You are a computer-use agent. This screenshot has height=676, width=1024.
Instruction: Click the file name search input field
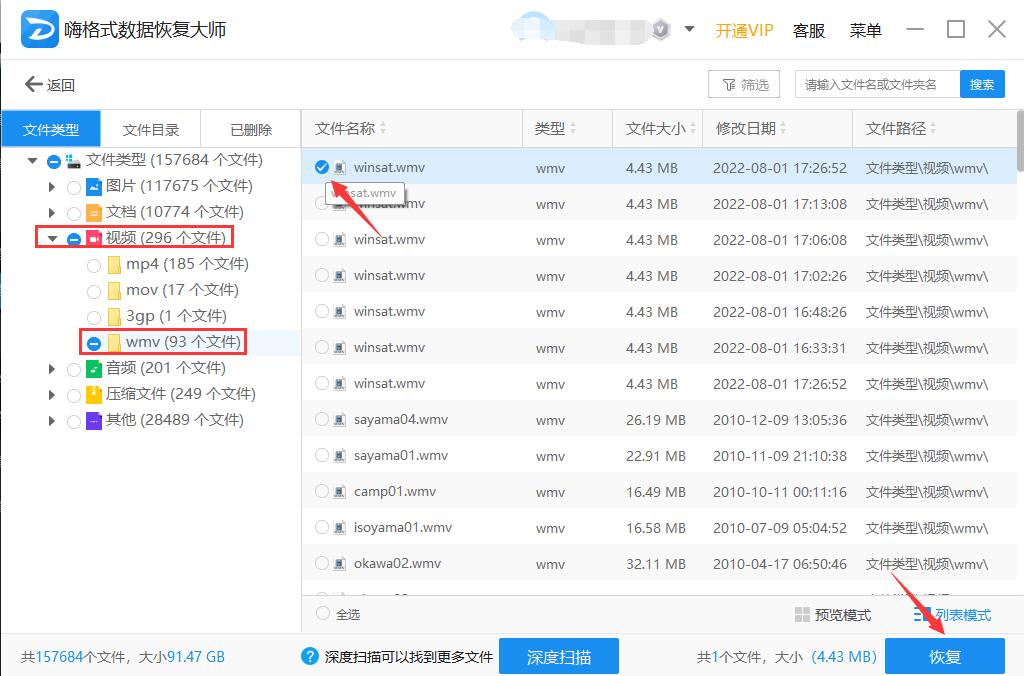878,84
